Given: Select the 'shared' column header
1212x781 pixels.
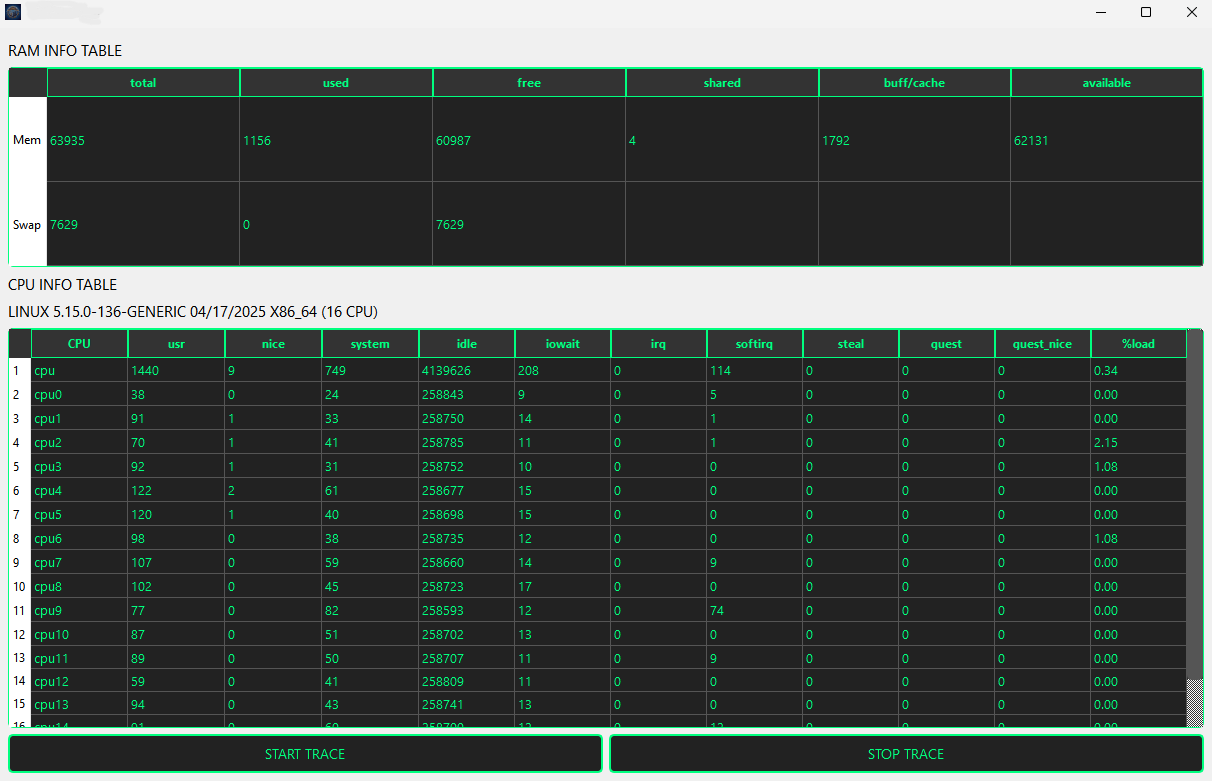Looking at the screenshot, I should [722, 83].
